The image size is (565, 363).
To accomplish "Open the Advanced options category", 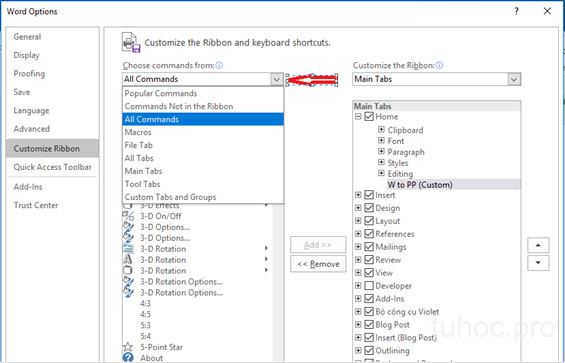I will 52,129.
